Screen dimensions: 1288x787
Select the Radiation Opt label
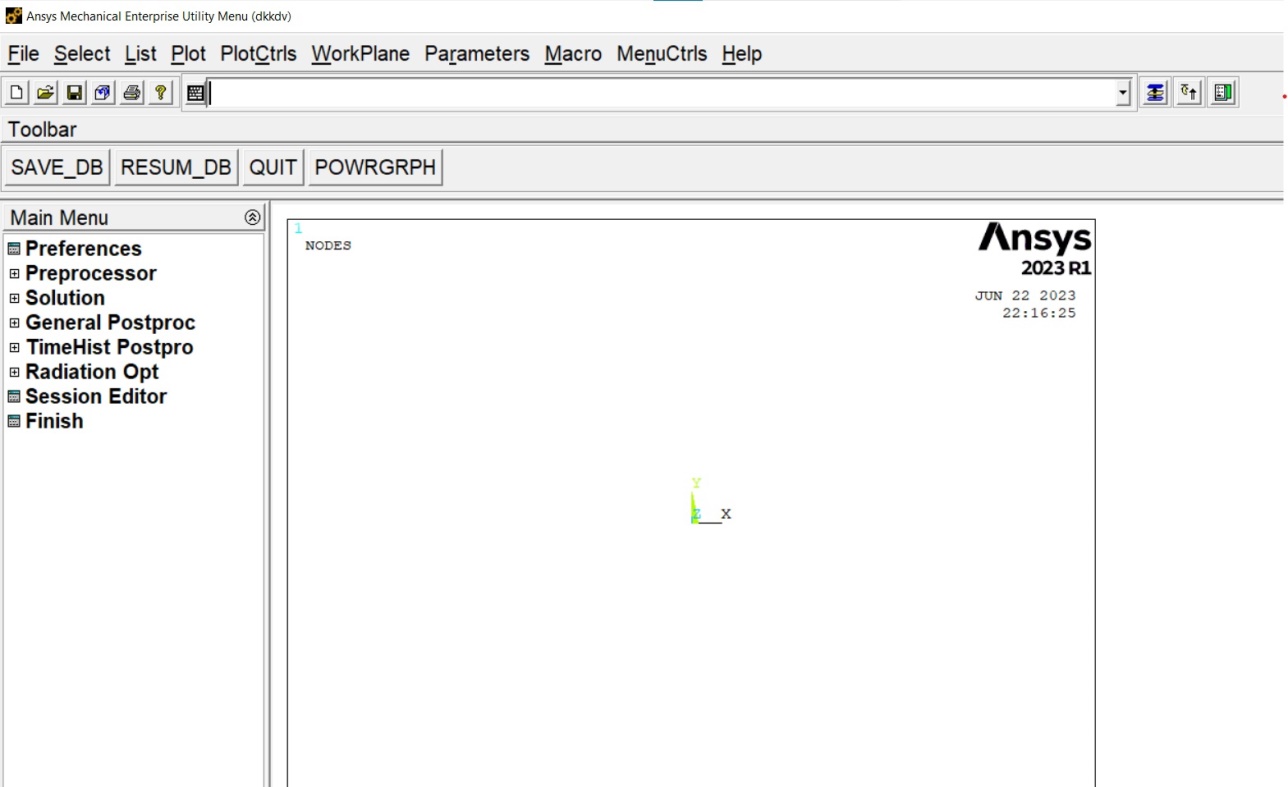point(92,372)
